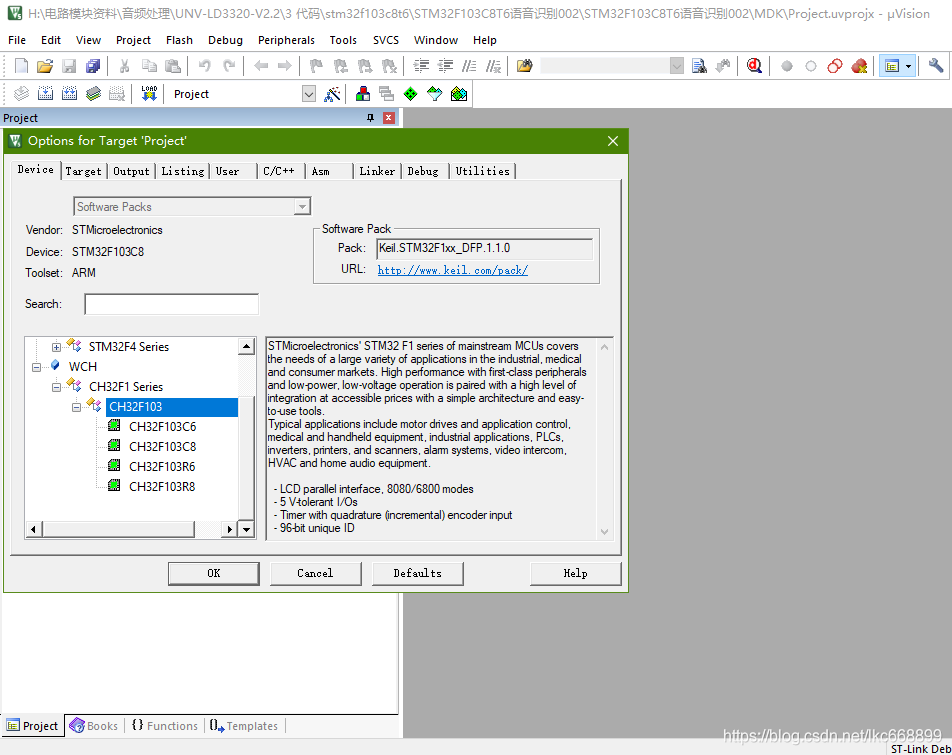Click the Pack Installer icon
Screen dimensions: 952x755
tap(459, 93)
